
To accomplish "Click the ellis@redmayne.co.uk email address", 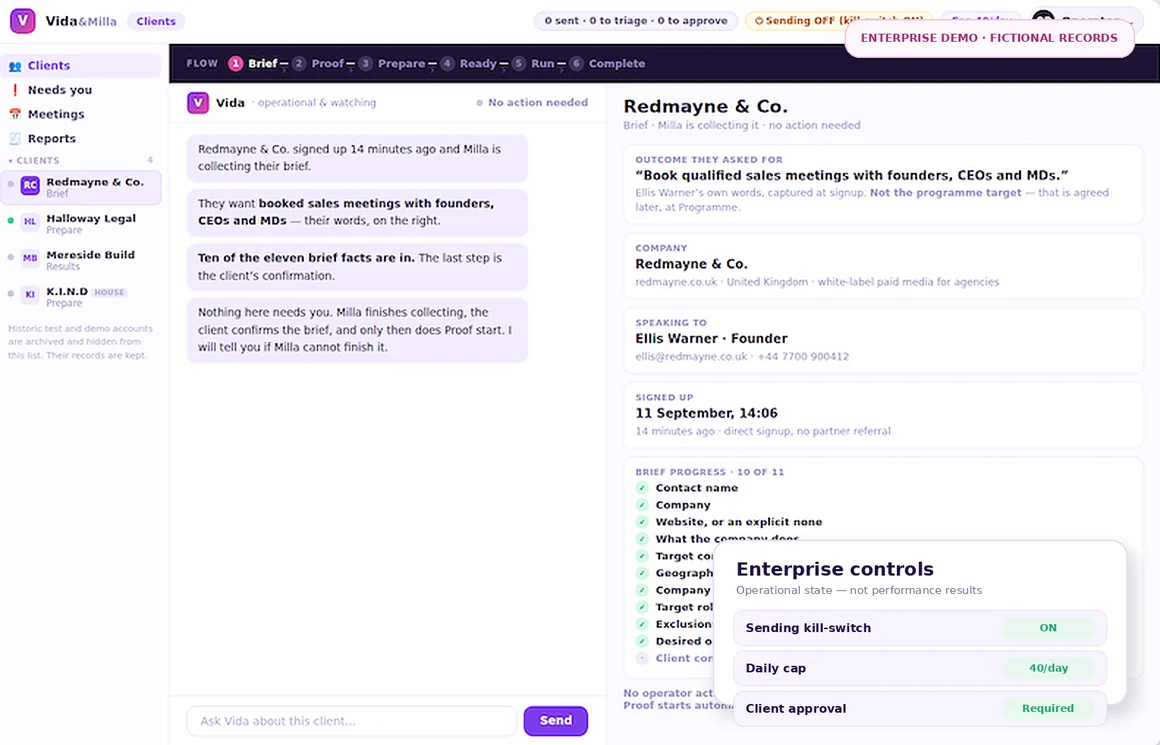I will (x=691, y=357).
